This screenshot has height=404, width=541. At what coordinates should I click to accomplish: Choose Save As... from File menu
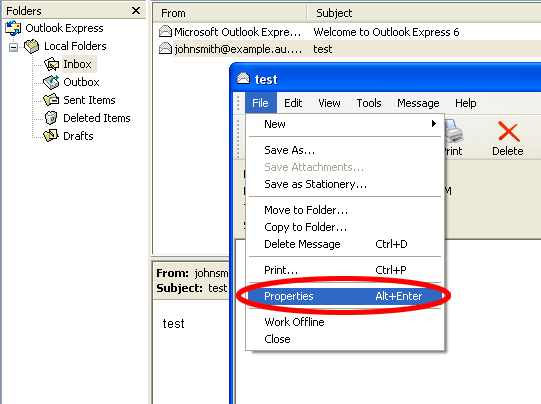pos(345,150)
